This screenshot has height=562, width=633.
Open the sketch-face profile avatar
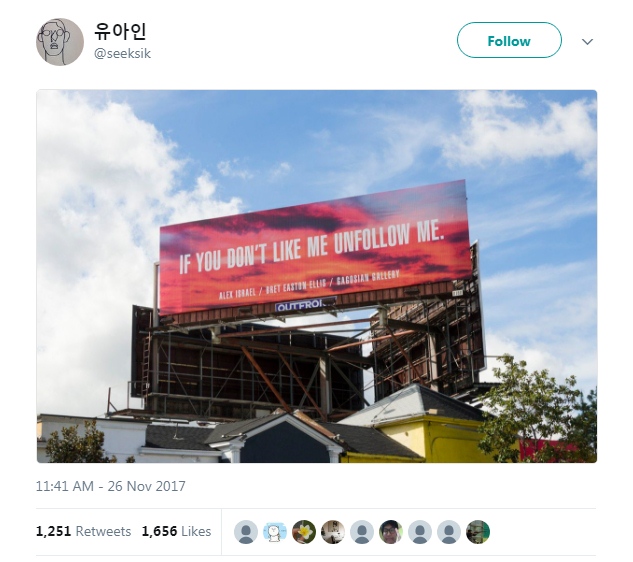click(x=60, y=42)
